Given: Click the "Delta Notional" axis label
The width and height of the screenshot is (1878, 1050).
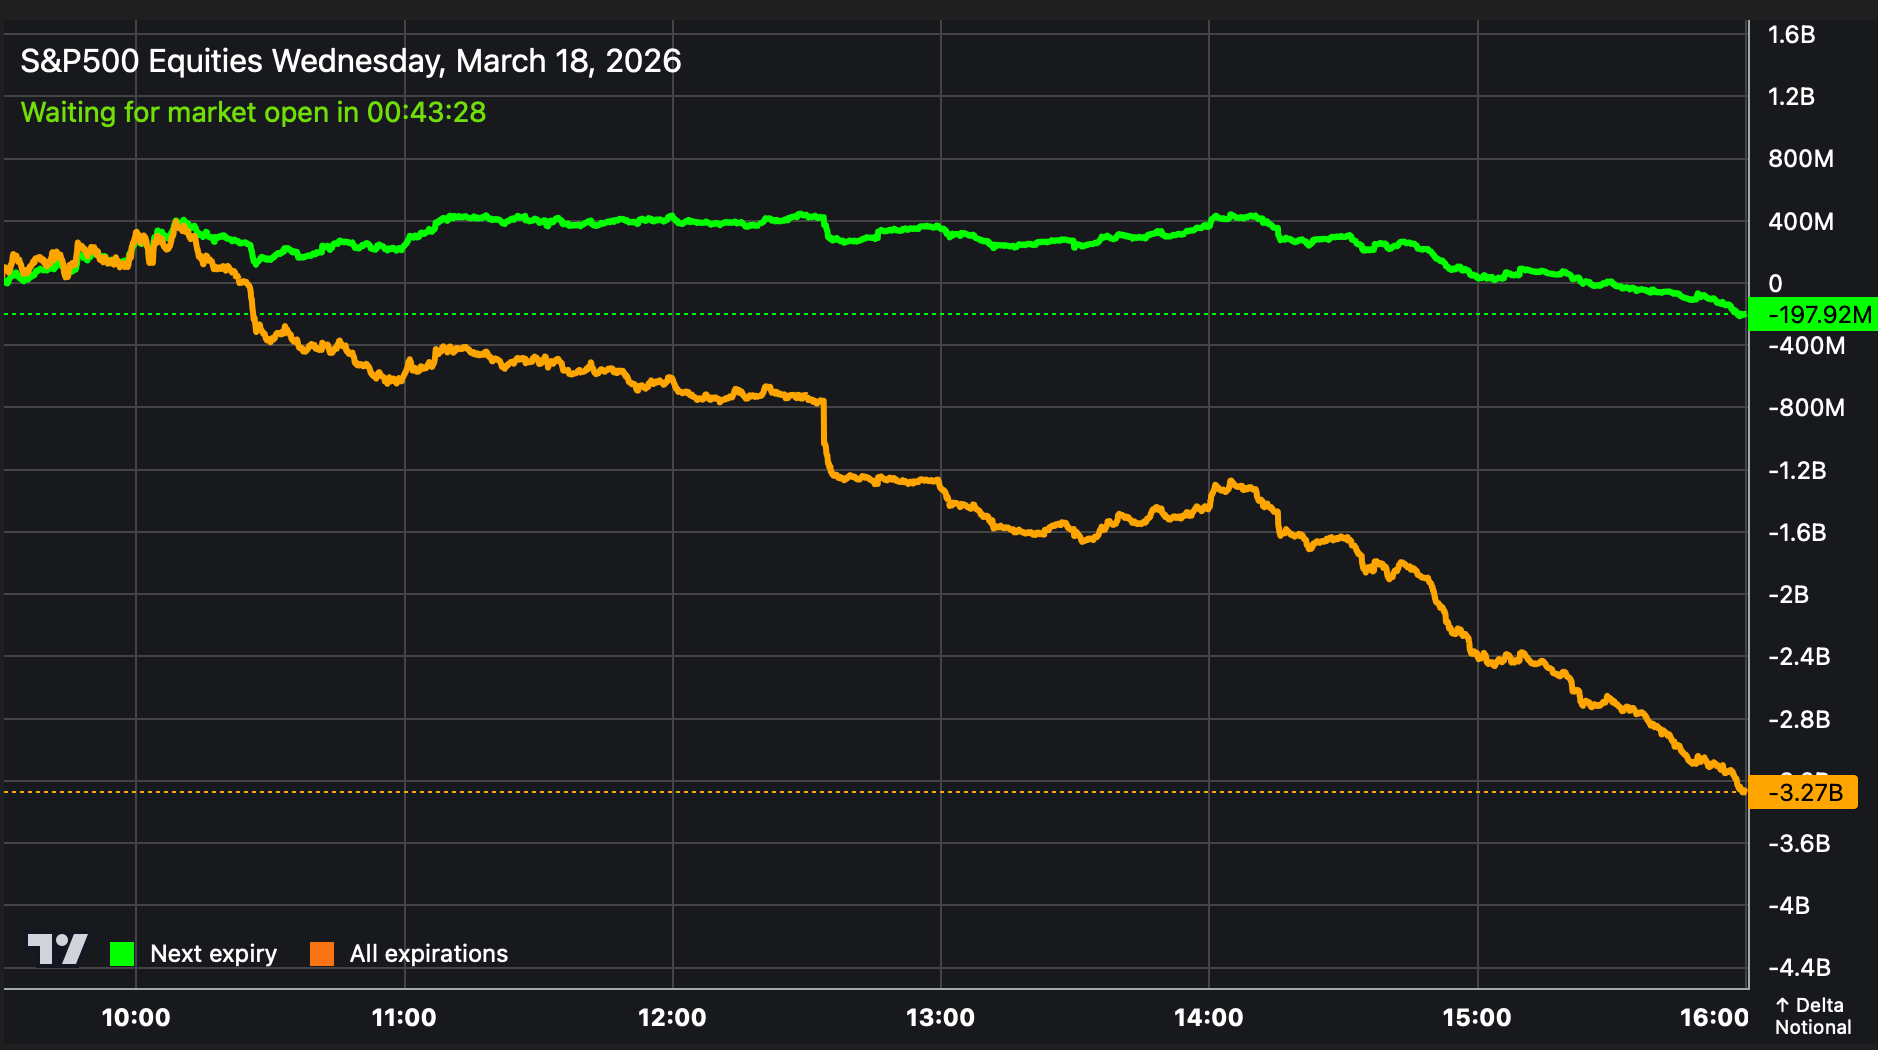Looking at the screenshot, I should click(1813, 1016).
